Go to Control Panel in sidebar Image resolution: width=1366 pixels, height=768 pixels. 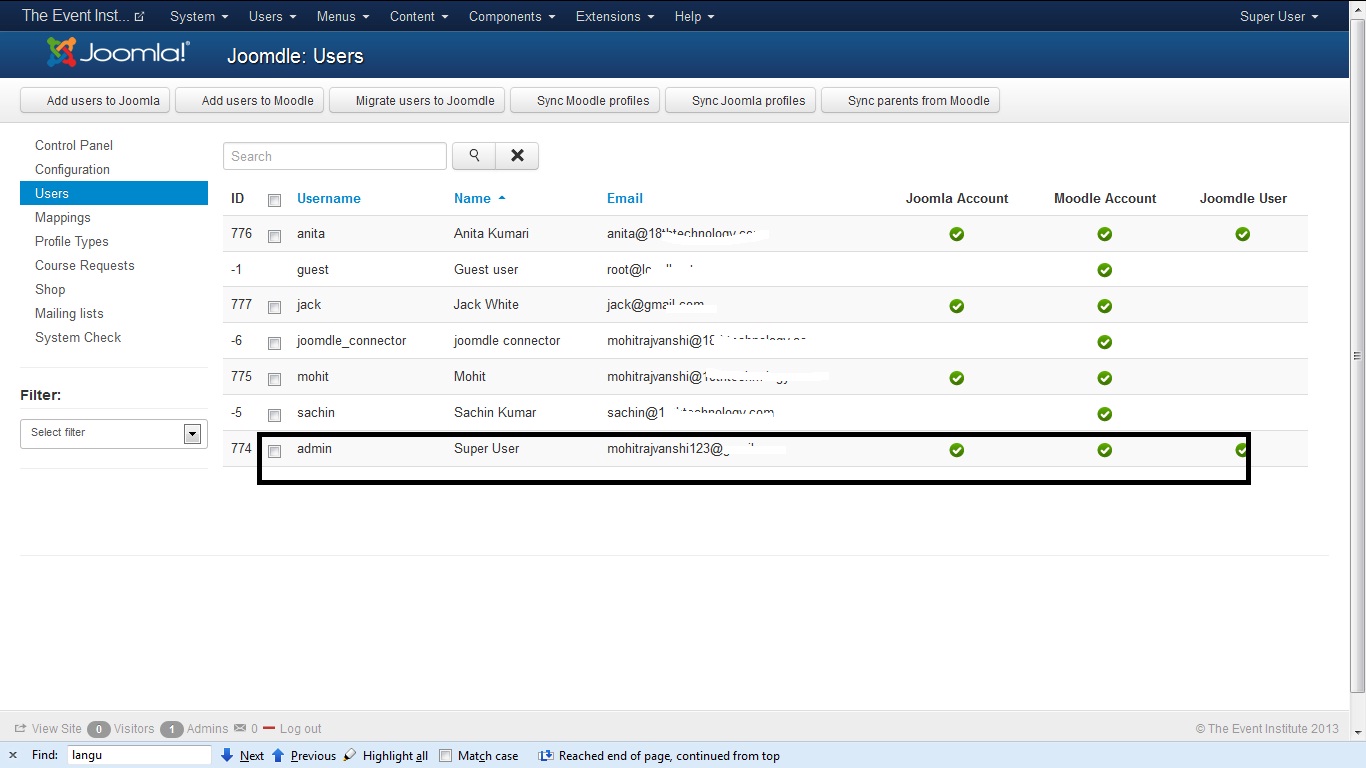coord(74,145)
